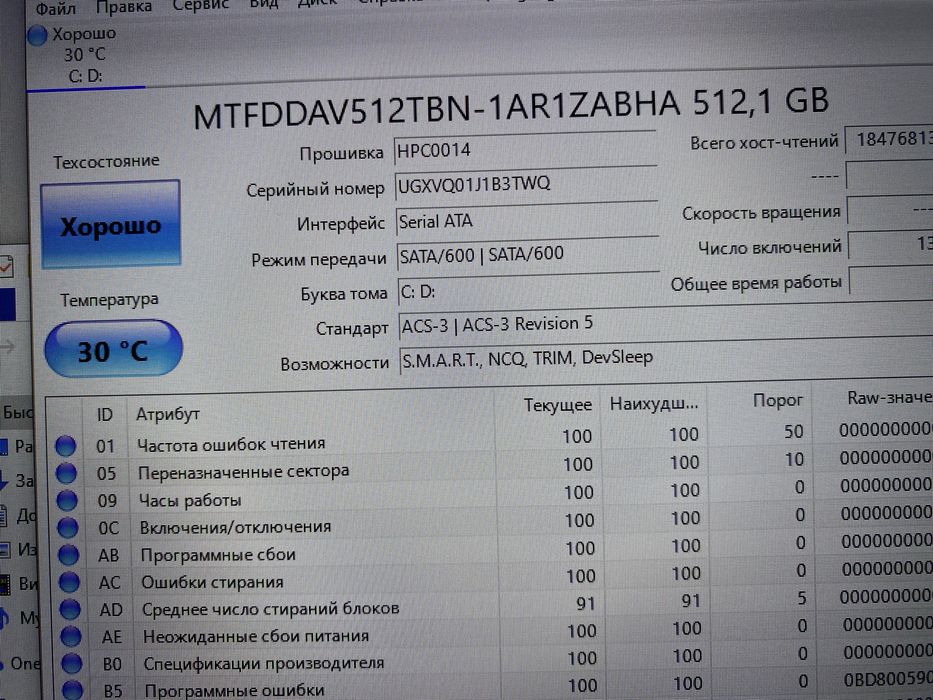Click the Raw-значения column header

coord(890,398)
